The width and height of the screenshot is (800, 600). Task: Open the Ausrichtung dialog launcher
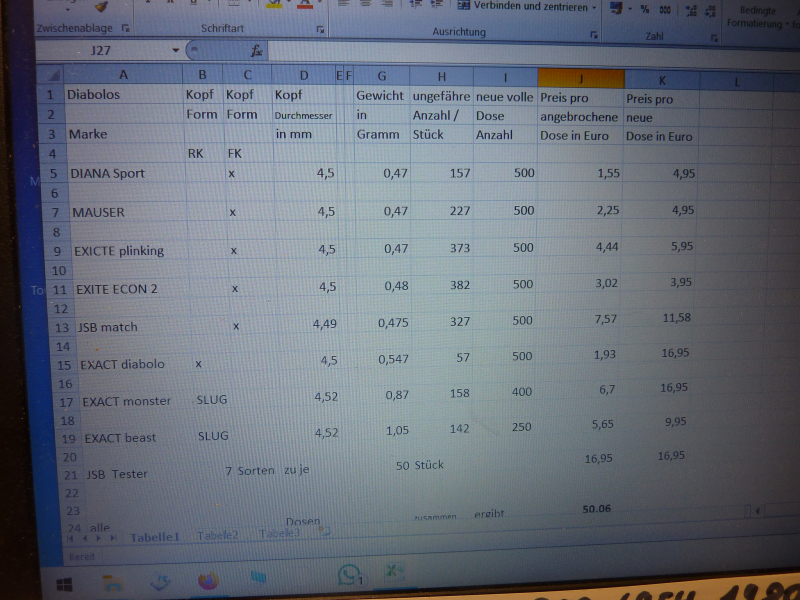coord(593,34)
